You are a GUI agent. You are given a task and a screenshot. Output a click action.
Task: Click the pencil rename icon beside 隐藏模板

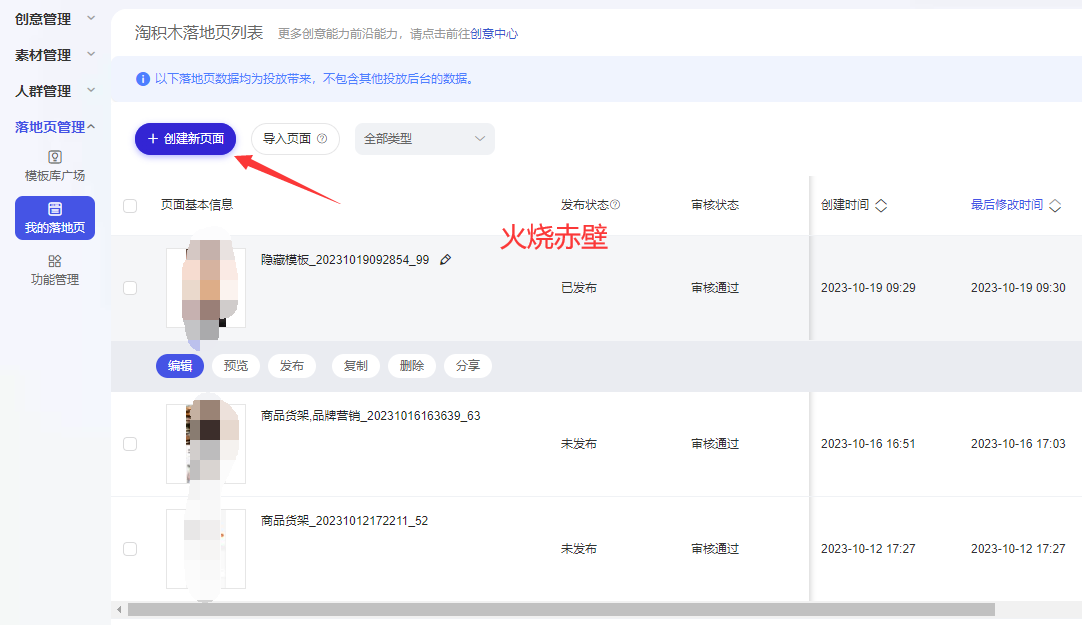point(446,259)
